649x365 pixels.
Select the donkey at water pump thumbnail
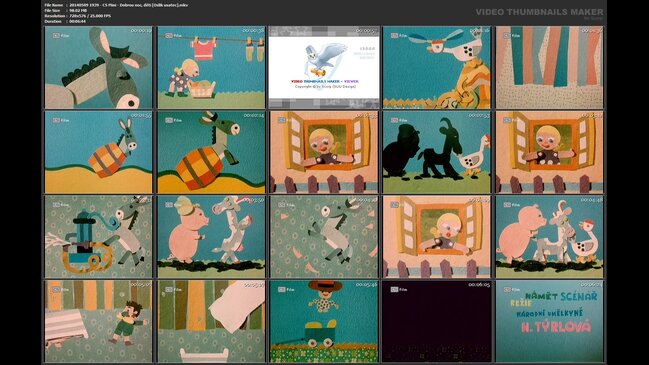99,237
